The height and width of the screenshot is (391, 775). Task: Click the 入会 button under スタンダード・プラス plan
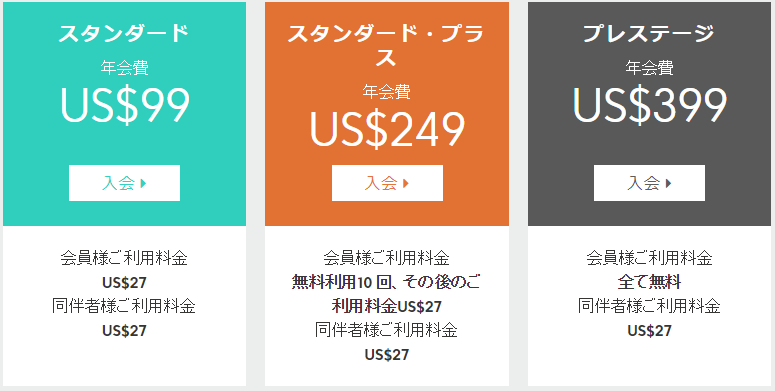pyautogui.click(x=387, y=183)
